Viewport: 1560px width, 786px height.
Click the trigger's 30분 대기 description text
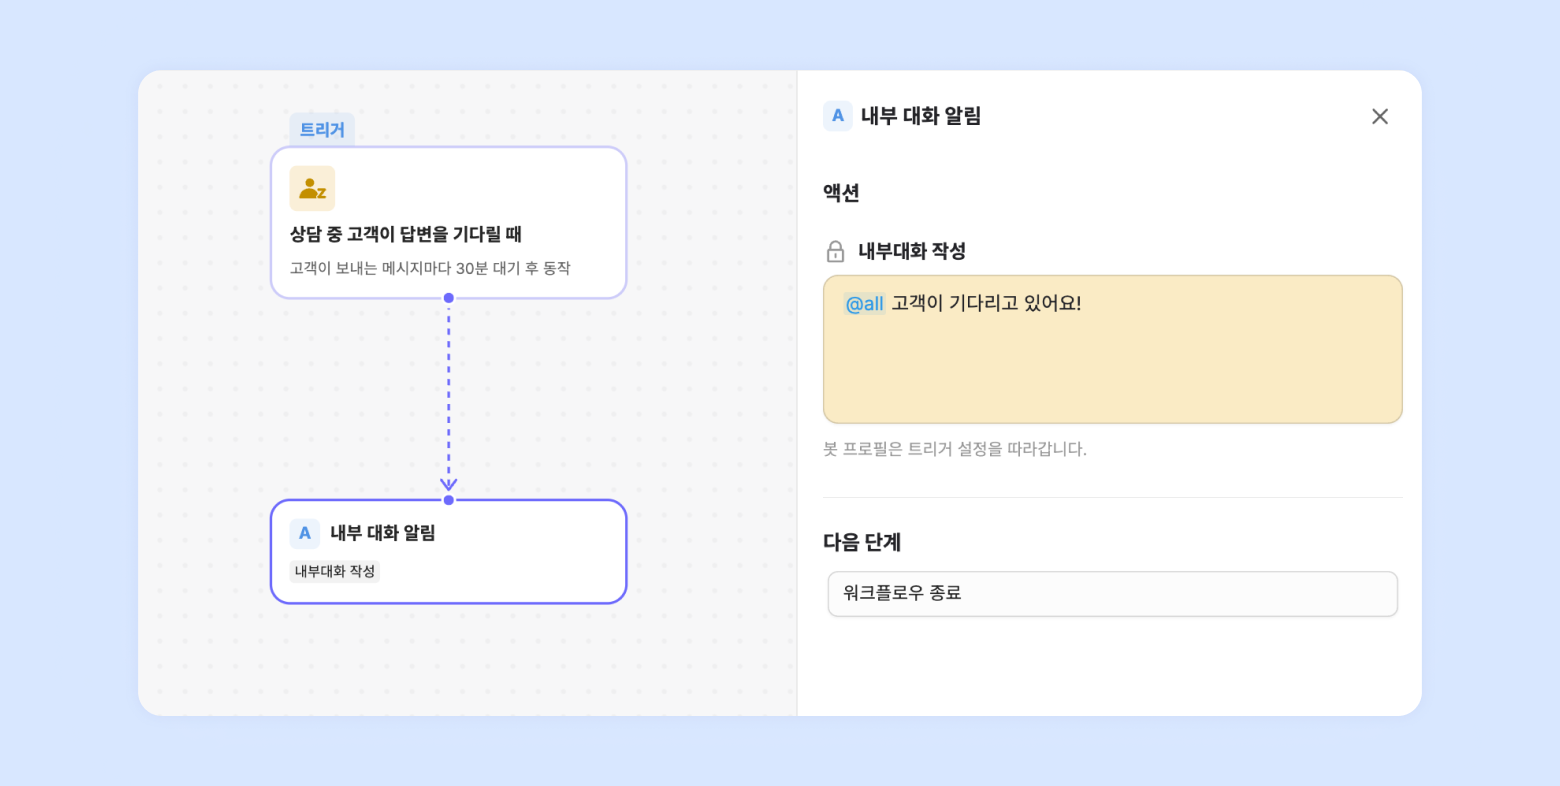point(430,269)
